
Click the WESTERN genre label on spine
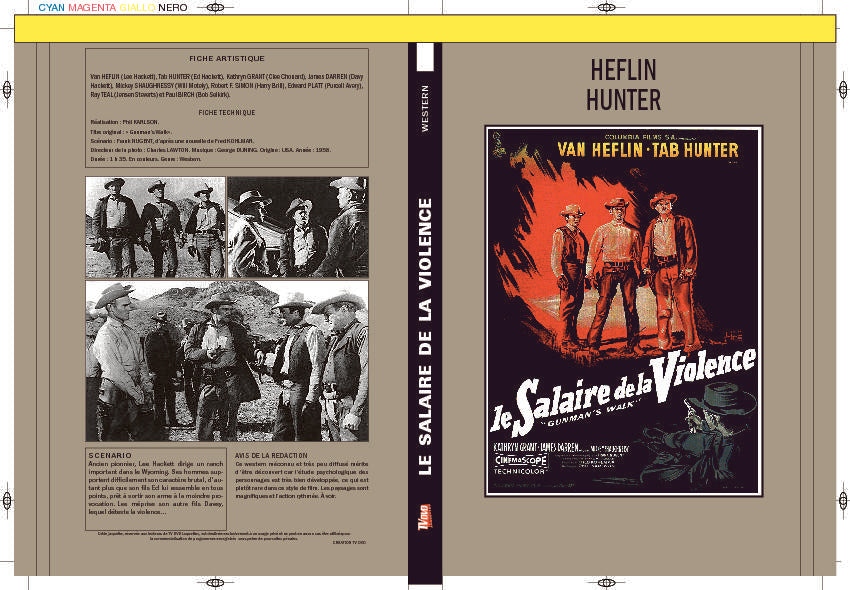pyautogui.click(x=425, y=108)
